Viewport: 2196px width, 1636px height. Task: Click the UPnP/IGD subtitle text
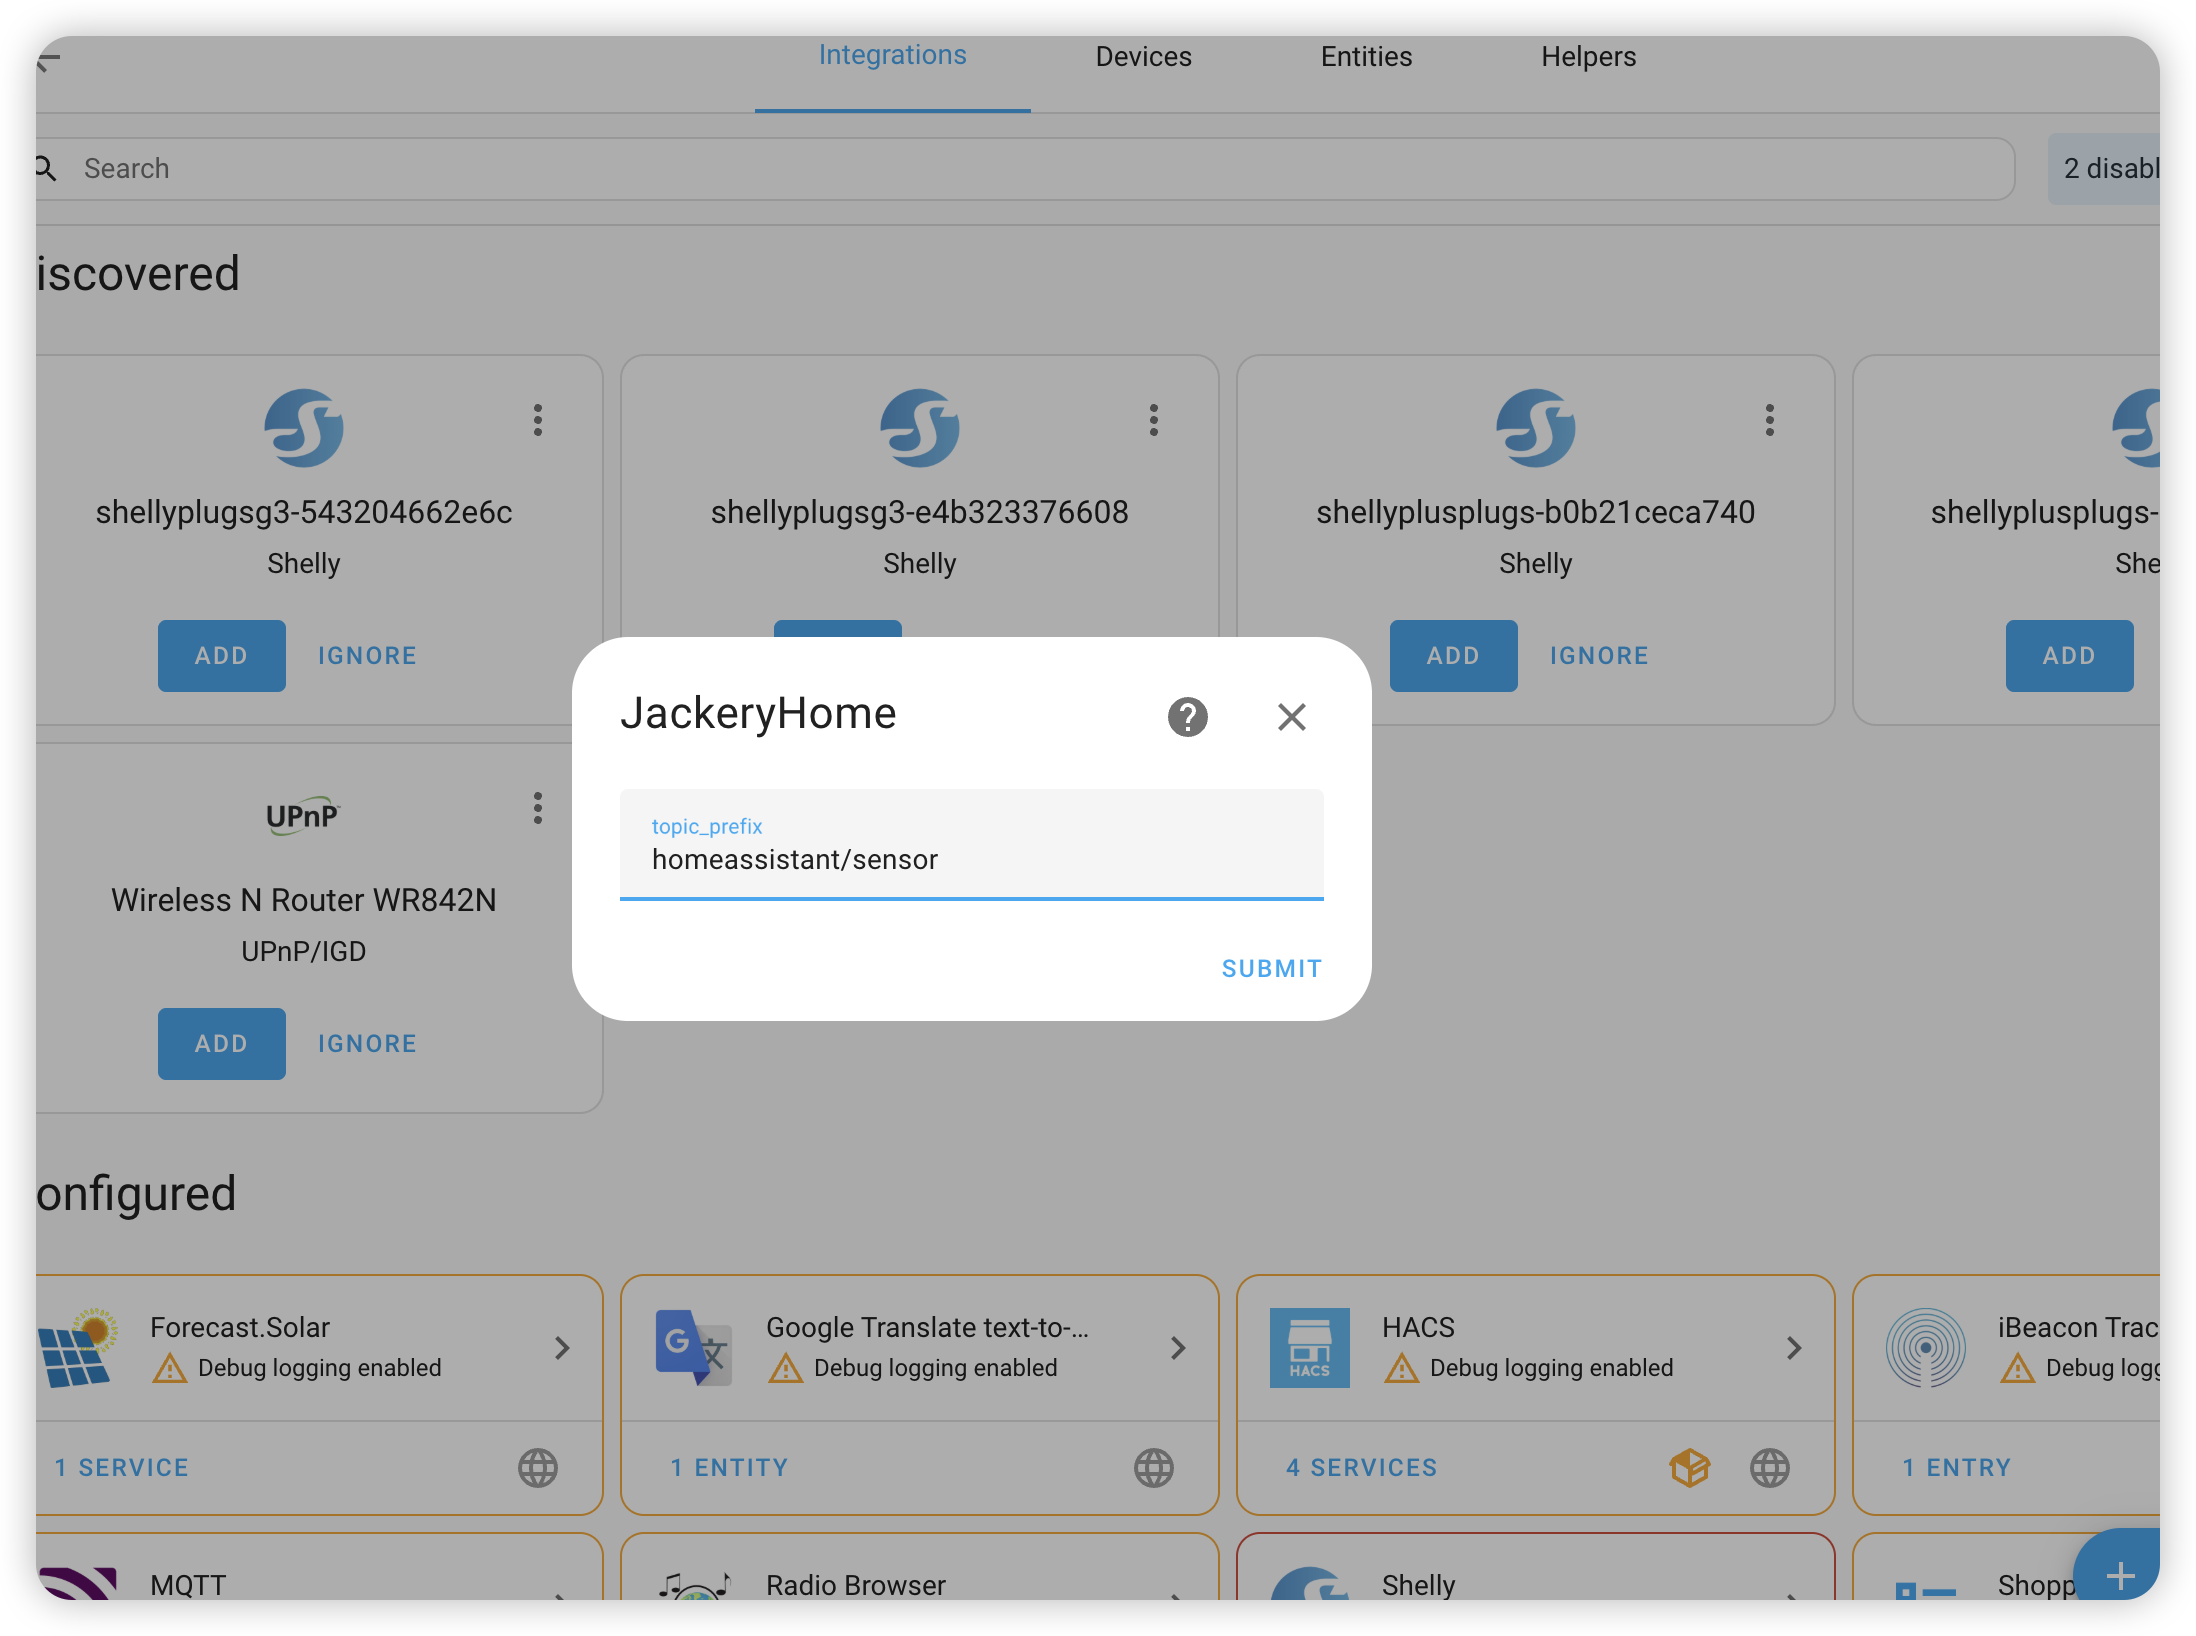point(304,951)
